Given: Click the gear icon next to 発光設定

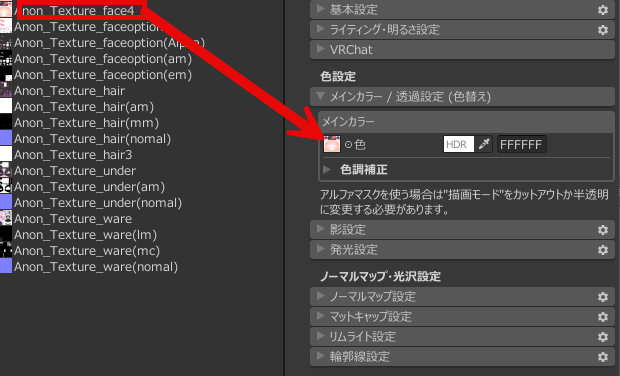Looking at the screenshot, I should pos(603,250).
